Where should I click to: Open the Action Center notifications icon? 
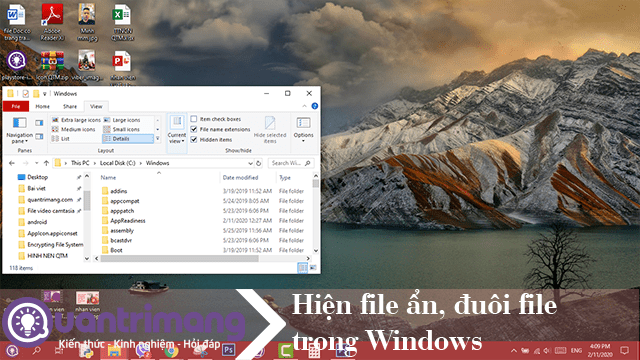pos(624,350)
